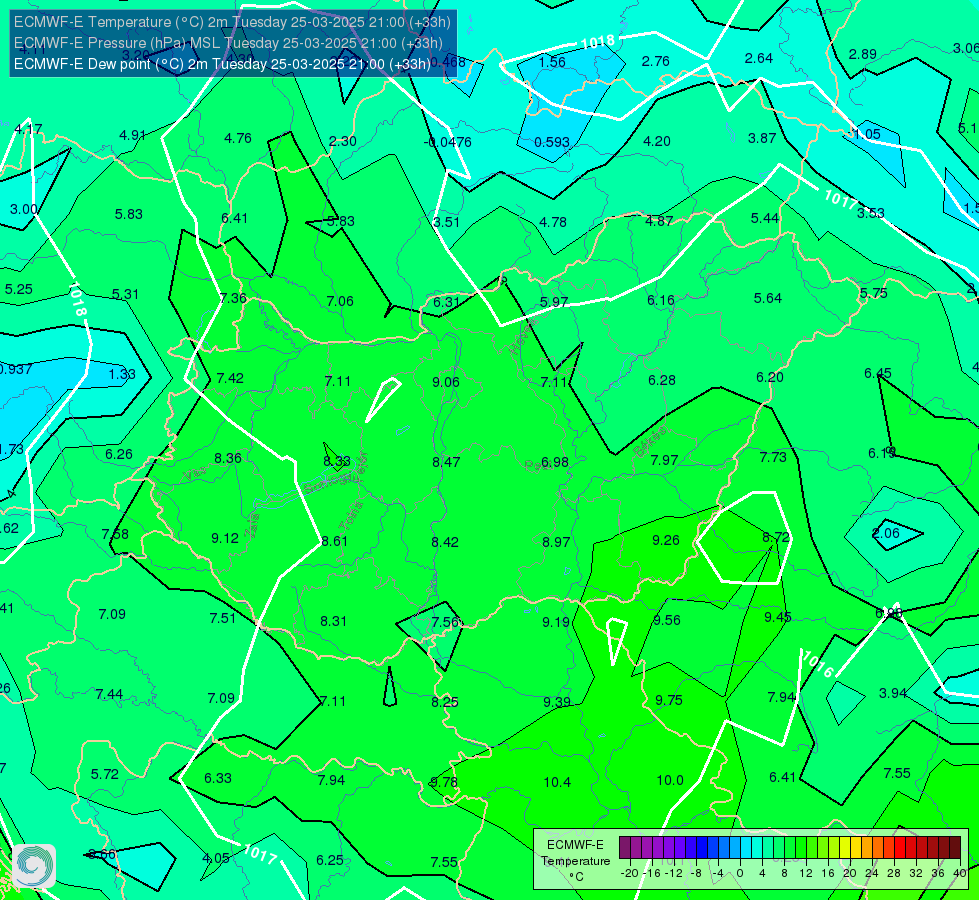Click the map value 0.593
The image size is (979, 900).
tap(552, 142)
